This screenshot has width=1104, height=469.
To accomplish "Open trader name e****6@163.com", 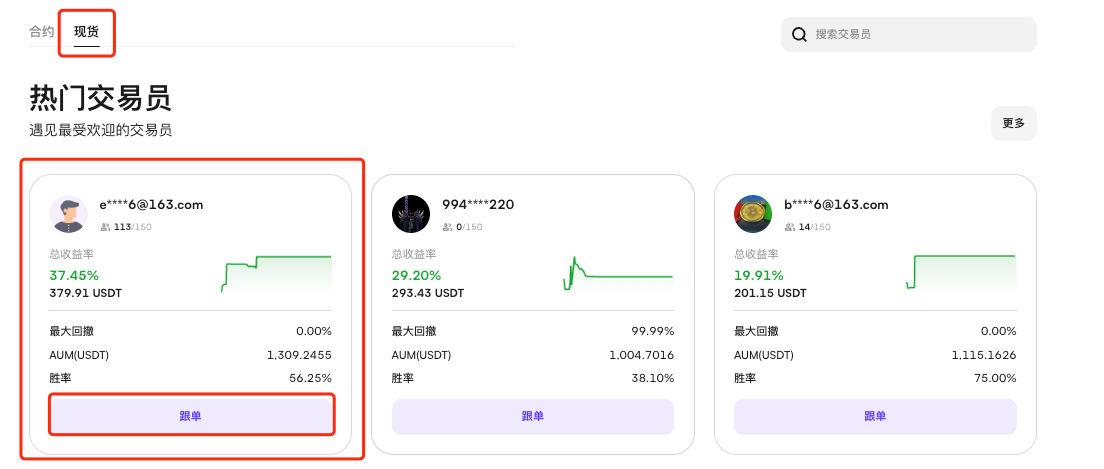I will click(x=151, y=205).
